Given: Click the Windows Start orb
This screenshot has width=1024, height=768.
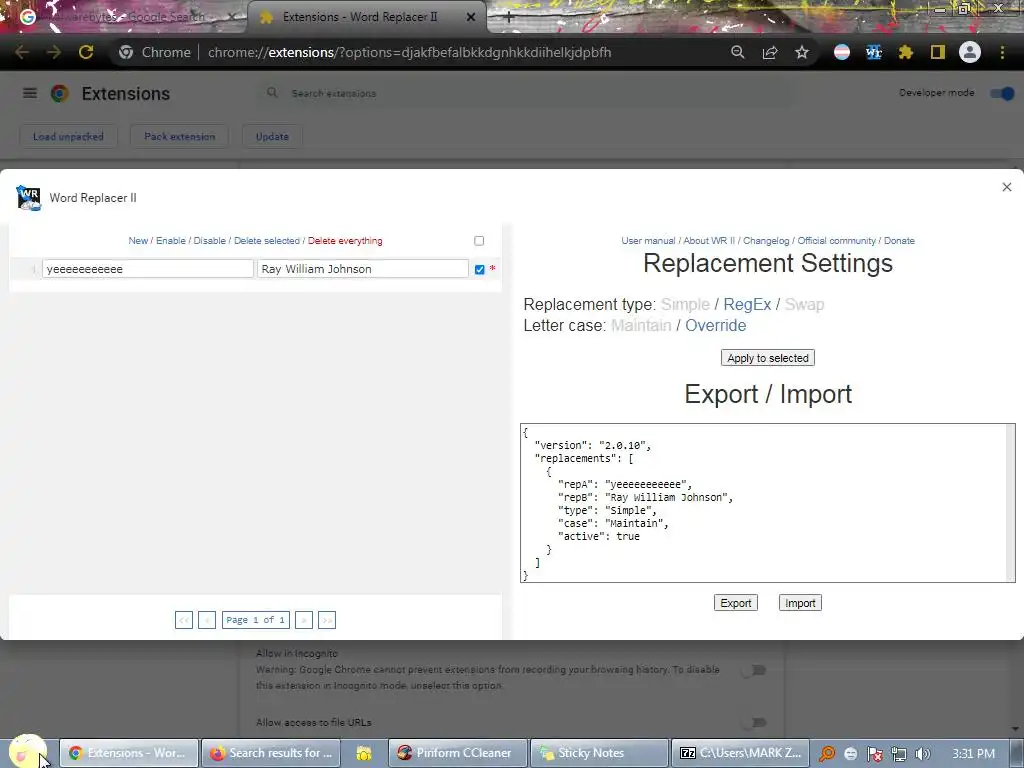Looking at the screenshot, I should pos(27,752).
